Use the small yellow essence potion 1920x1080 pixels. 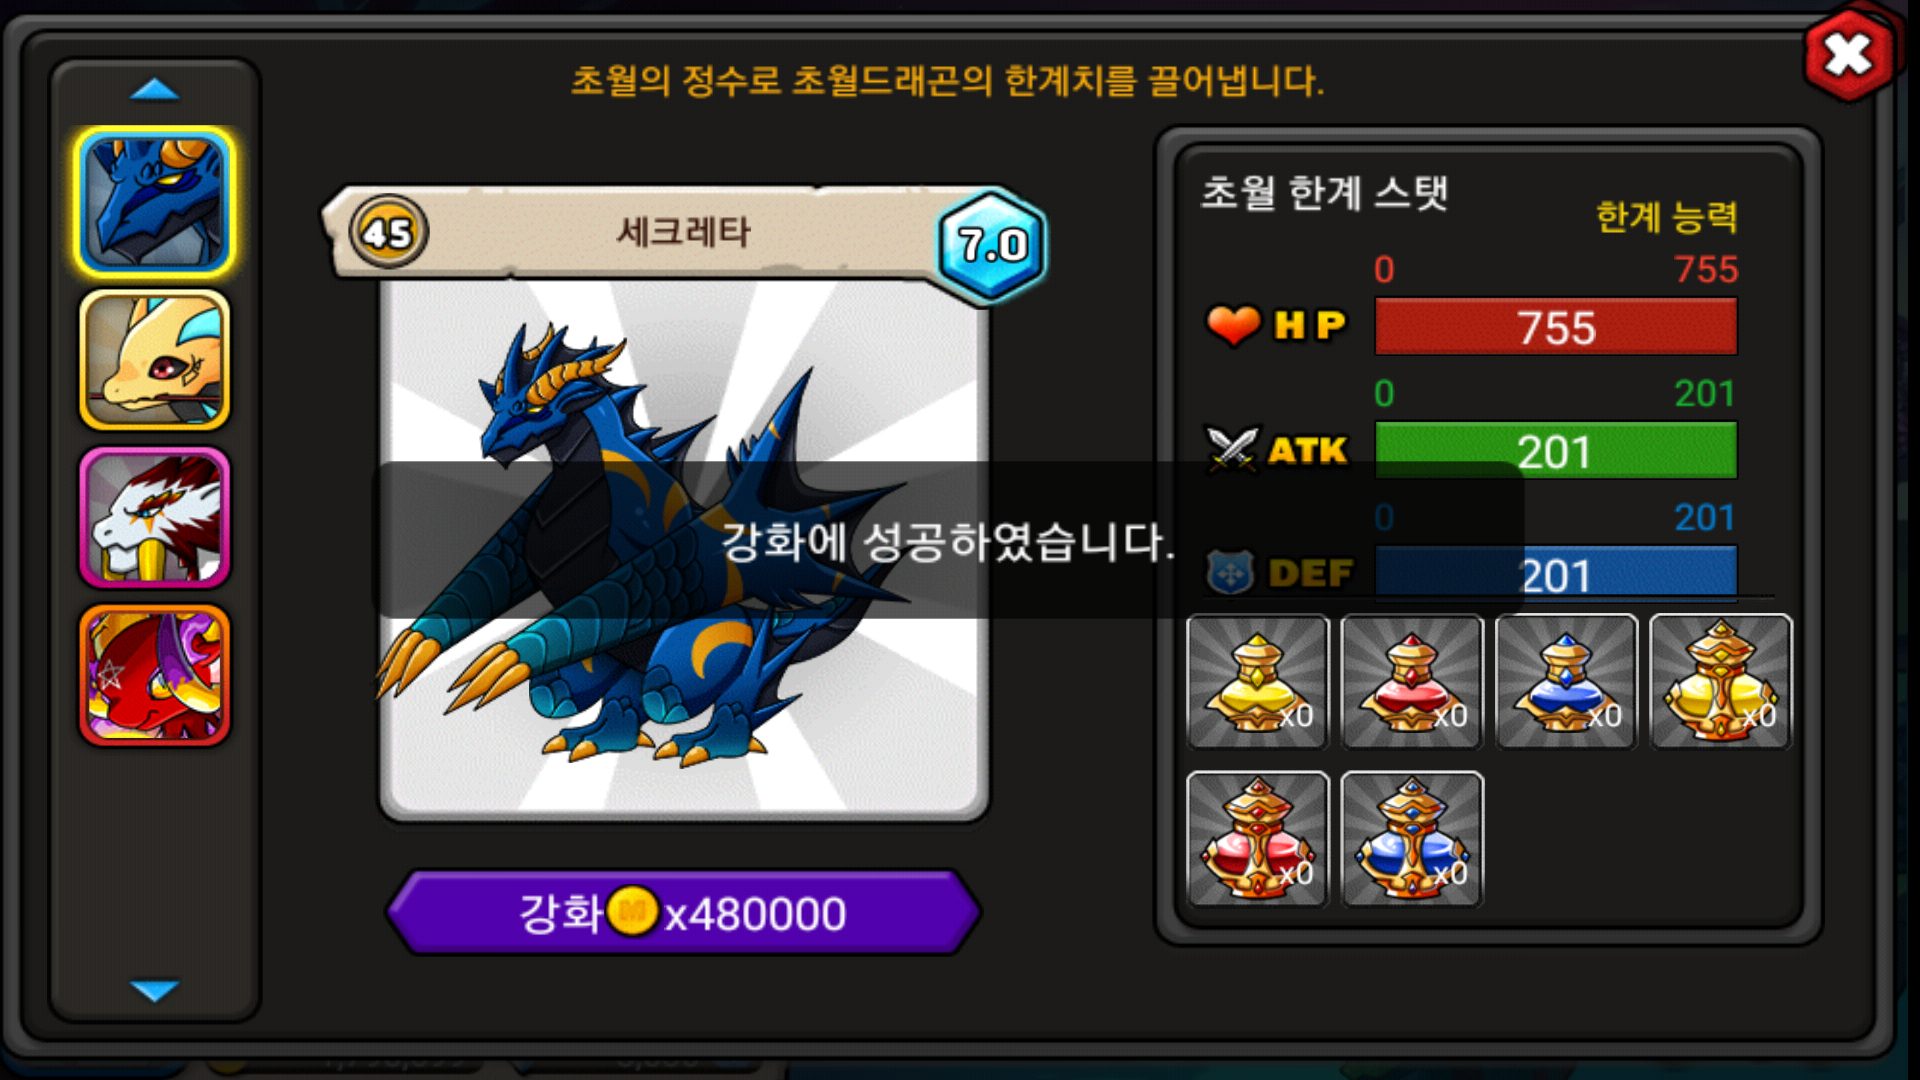pos(1258,681)
